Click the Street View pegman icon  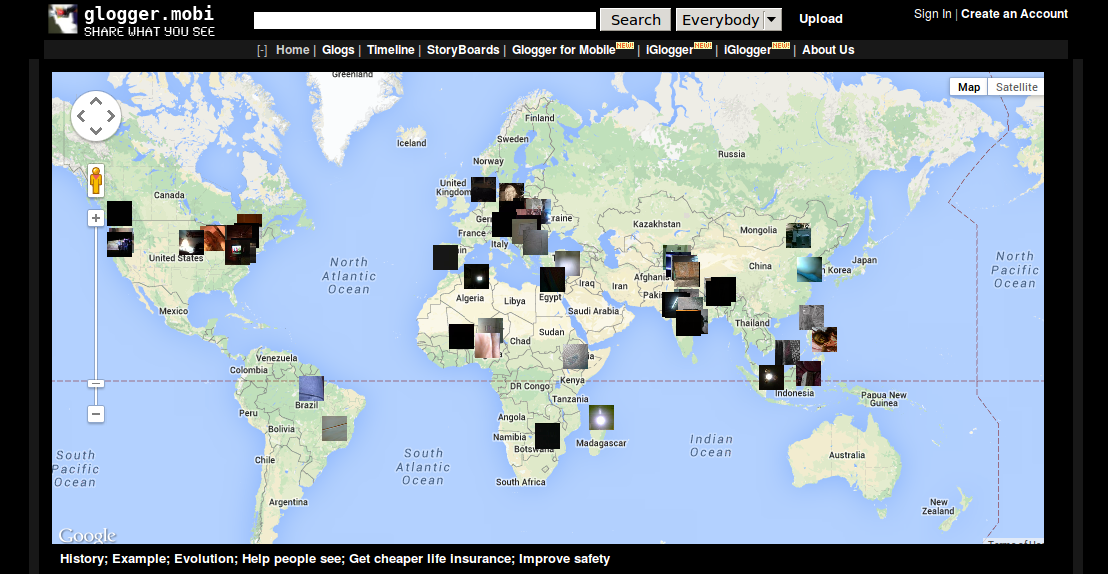96,180
